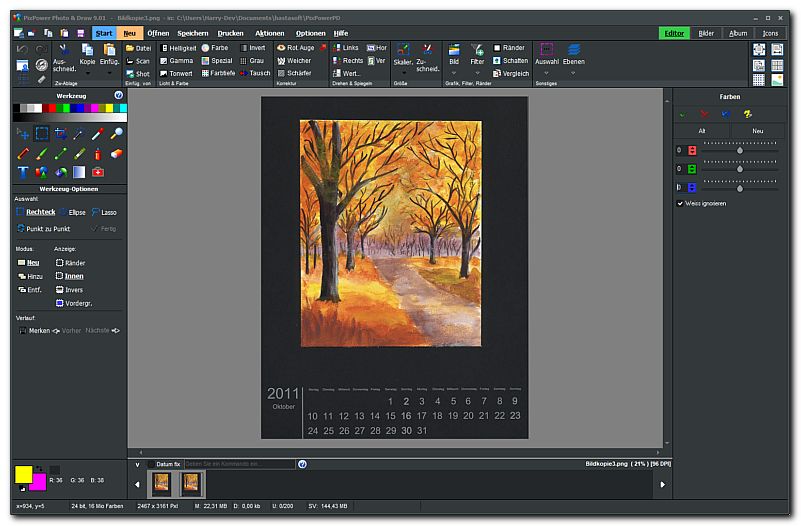Screen dimensions: 801x526
Task: Collapse command bar with V arrow
Action: click(x=137, y=465)
